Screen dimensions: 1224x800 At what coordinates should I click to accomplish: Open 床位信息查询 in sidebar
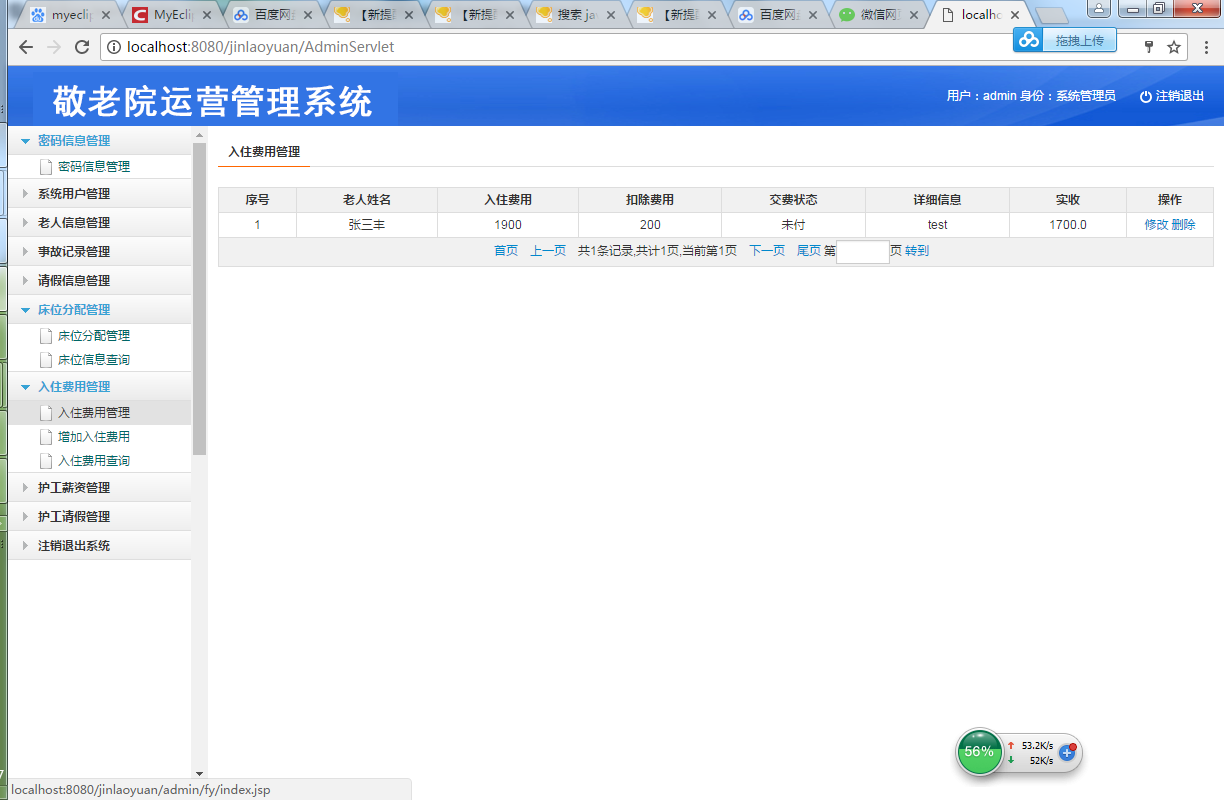coord(94,360)
